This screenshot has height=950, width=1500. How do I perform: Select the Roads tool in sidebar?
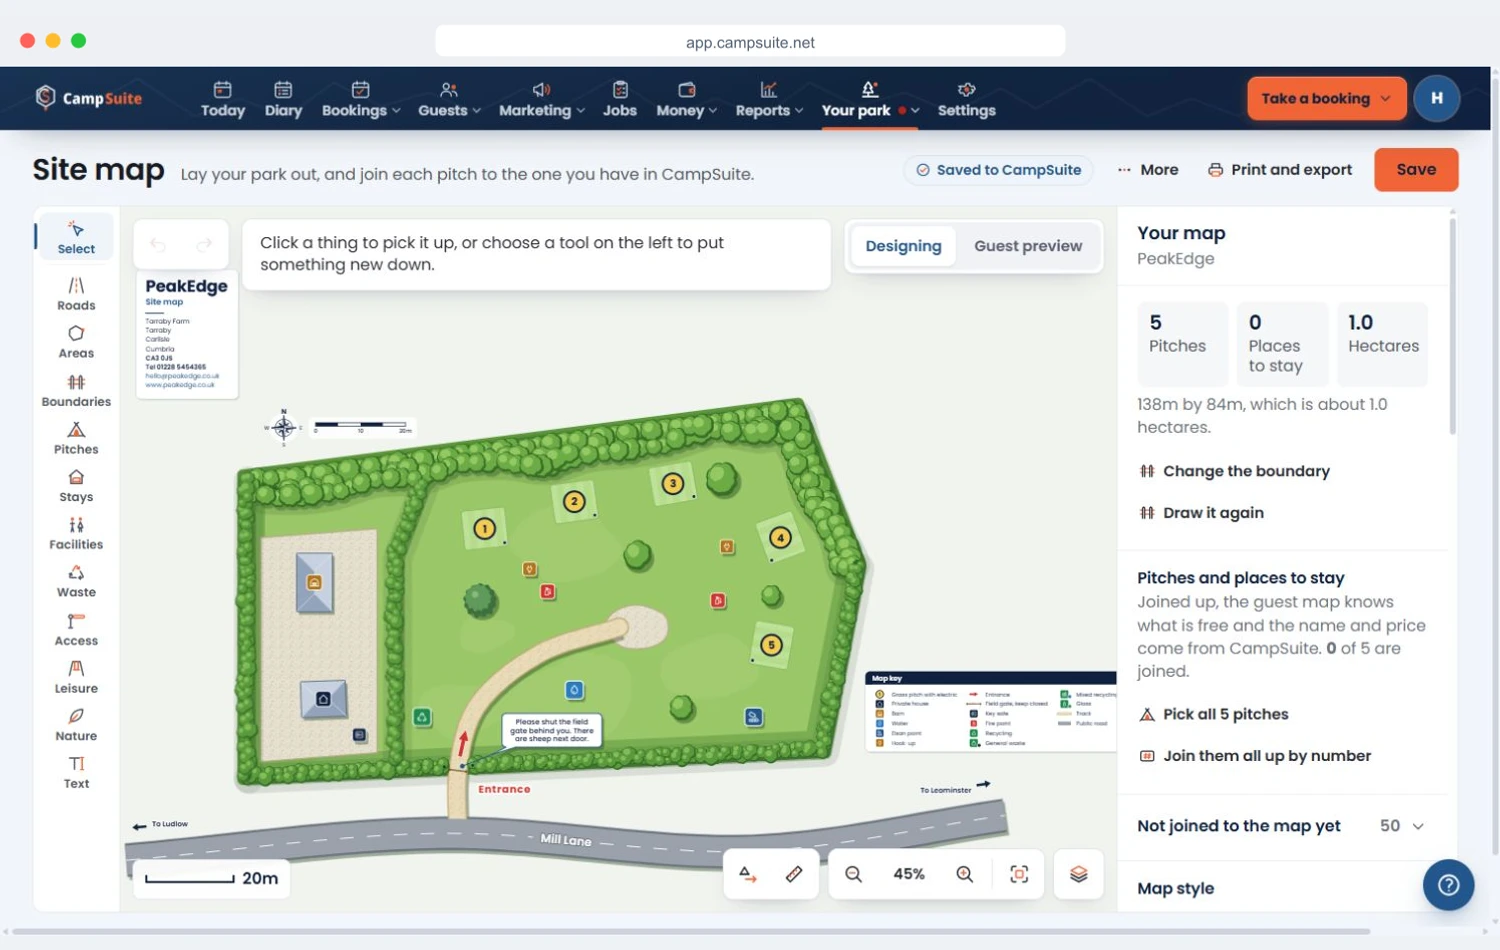pos(76,294)
